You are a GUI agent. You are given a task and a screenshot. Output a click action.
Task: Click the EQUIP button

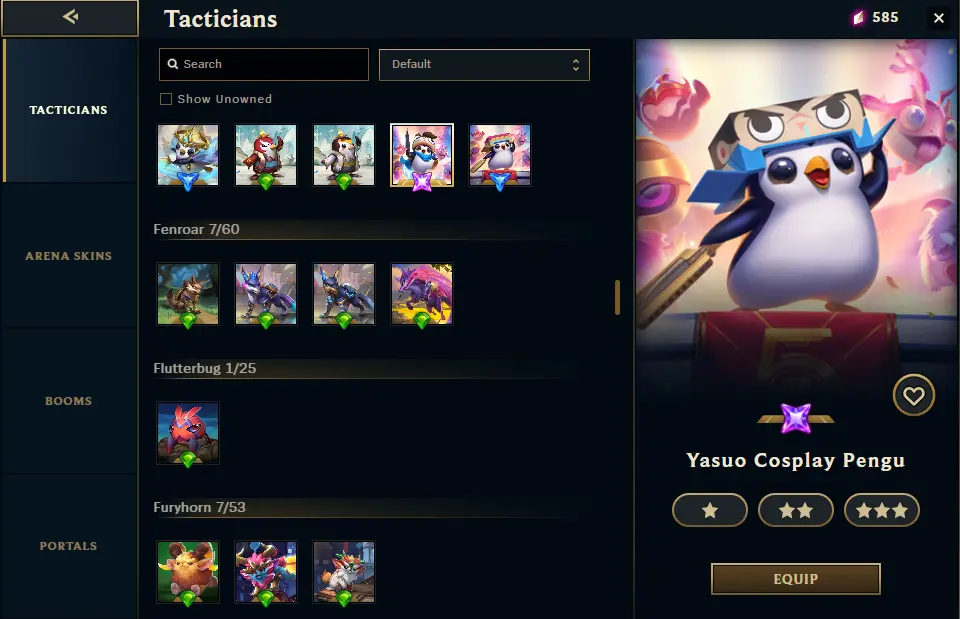coord(795,579)
